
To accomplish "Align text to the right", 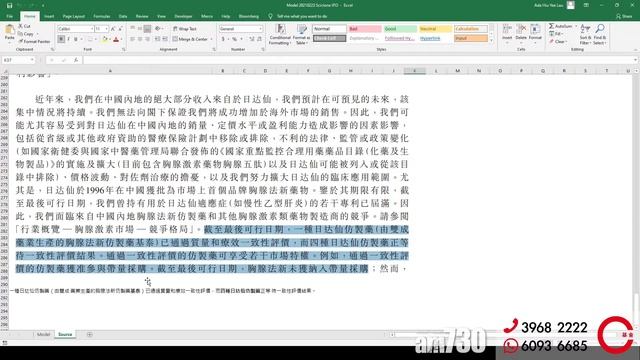I will 147,39.
